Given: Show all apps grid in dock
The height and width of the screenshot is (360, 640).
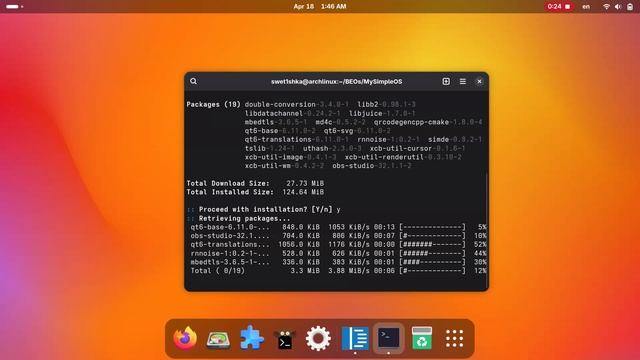Looking at the screenshot, I should [x=455, y=338].
